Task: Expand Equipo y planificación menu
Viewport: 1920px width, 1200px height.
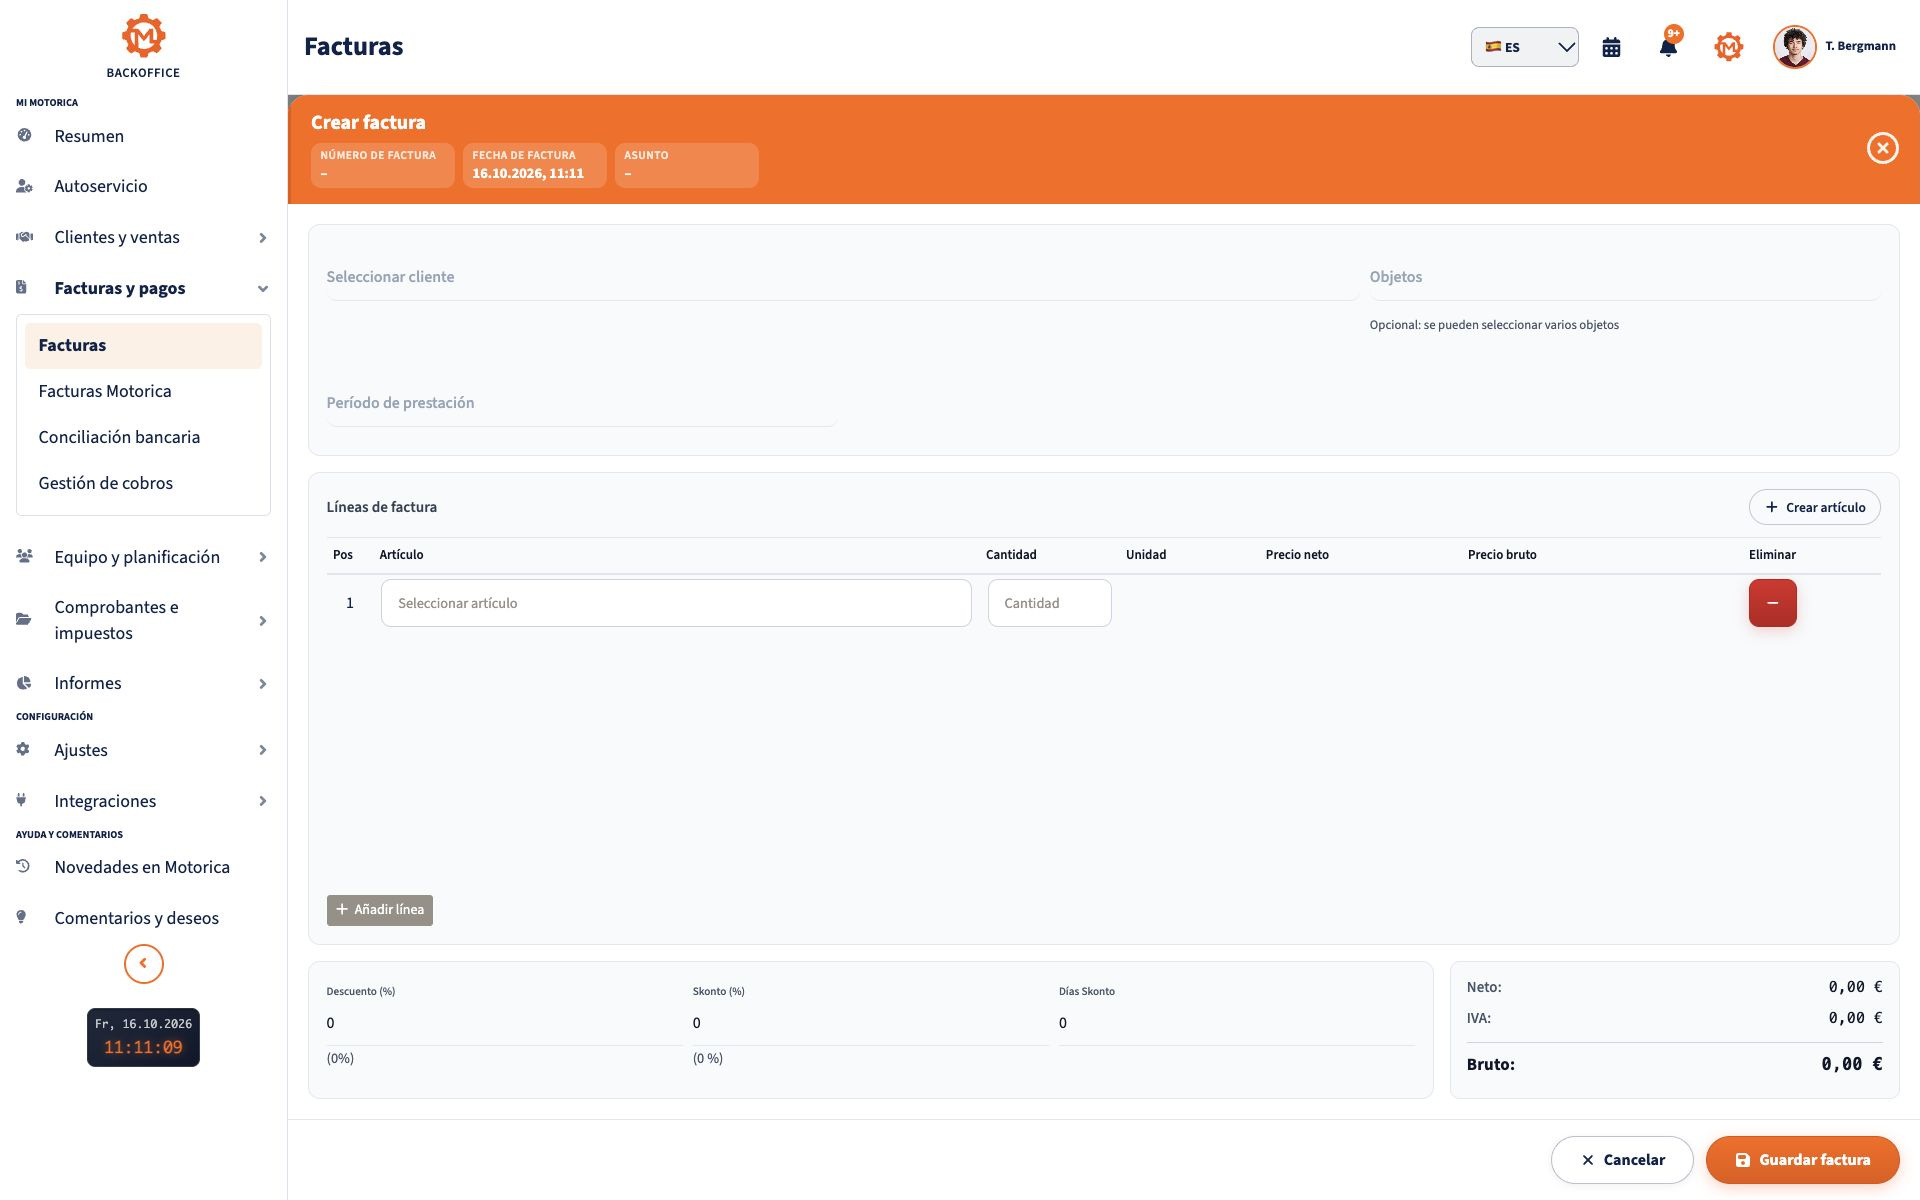Action: click(143, 557)
